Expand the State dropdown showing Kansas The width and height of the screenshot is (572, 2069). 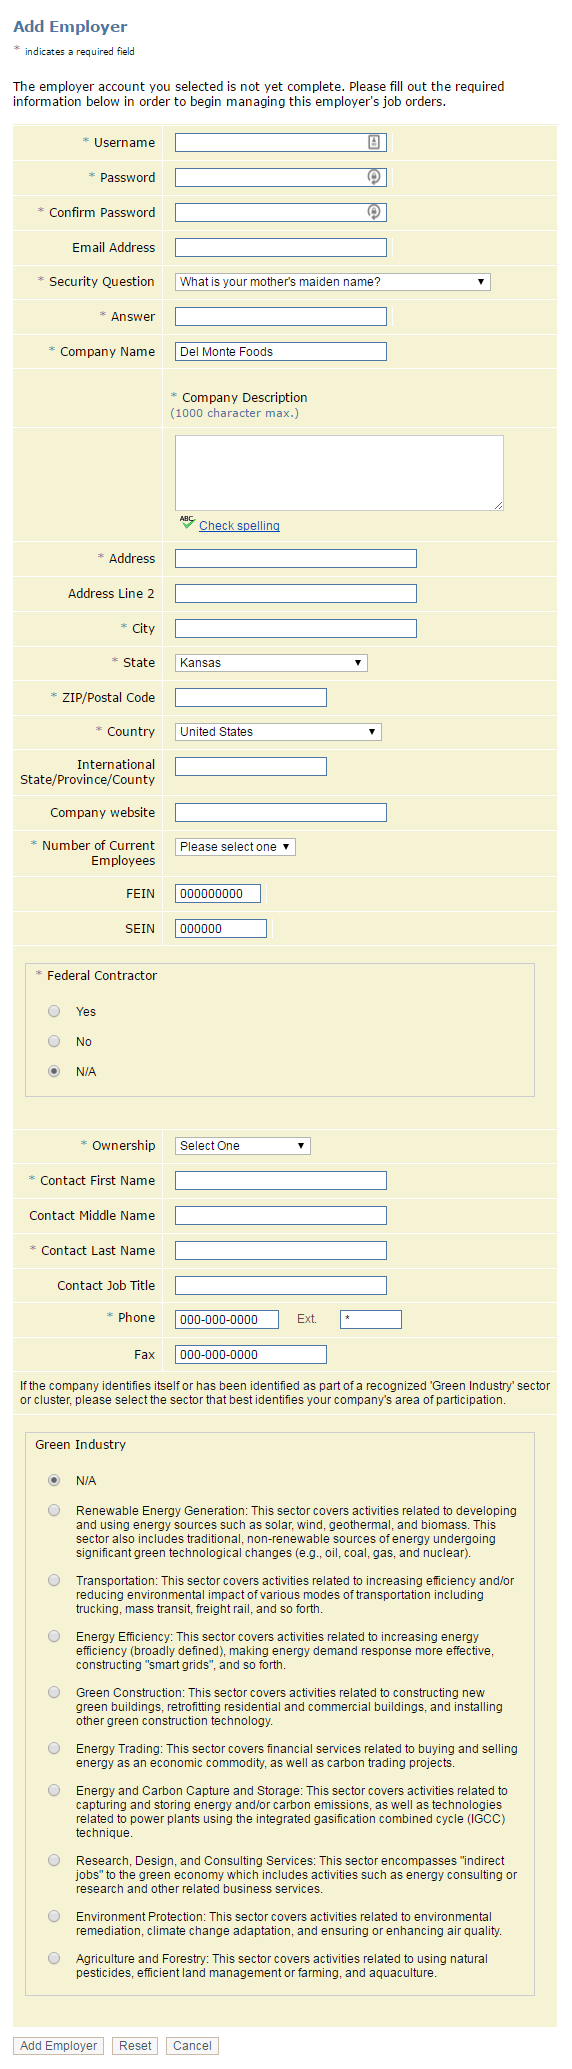pos(271,663)
